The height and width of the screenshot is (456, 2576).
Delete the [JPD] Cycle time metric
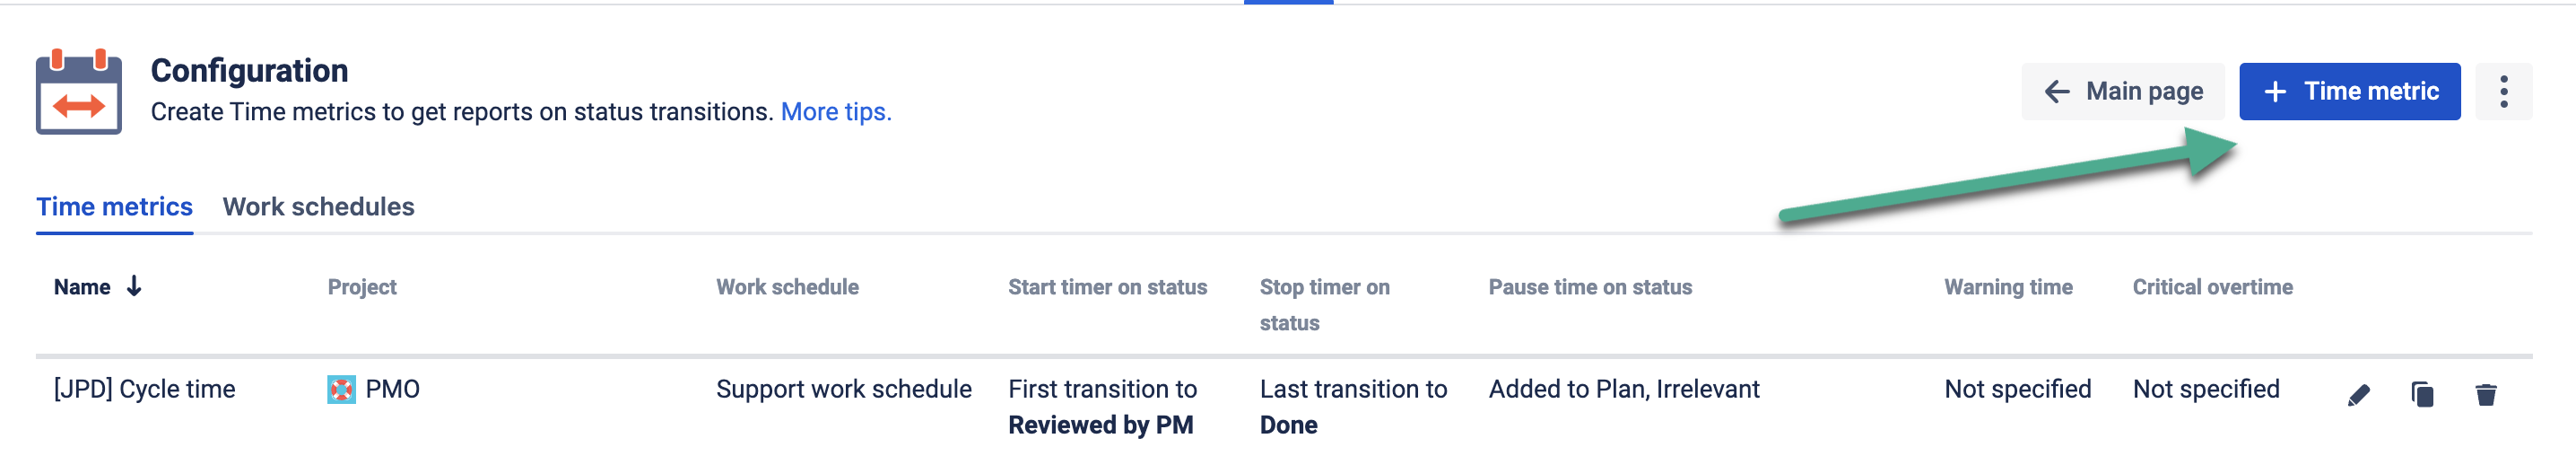point(2485,395)
